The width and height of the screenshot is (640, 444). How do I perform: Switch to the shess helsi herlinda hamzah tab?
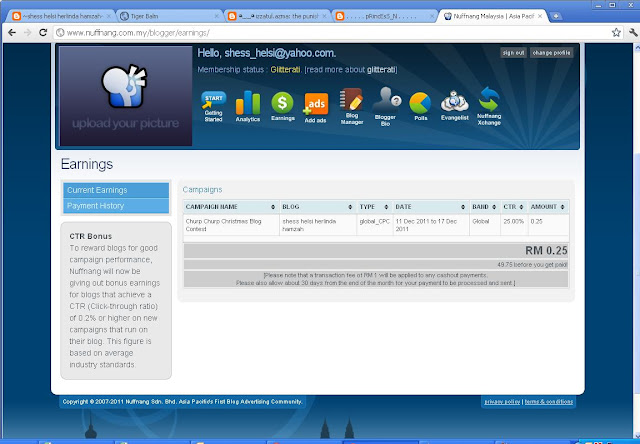tap(61, 16)
